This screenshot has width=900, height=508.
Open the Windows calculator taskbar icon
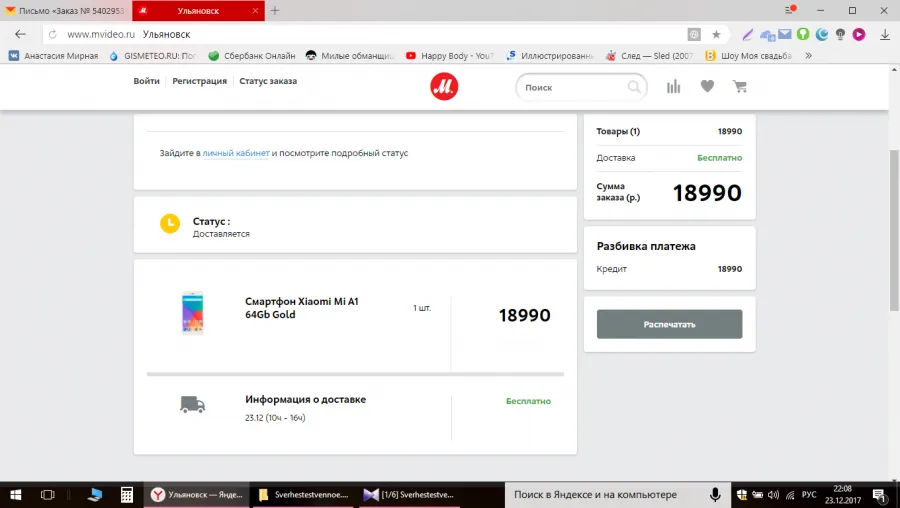[x=127, y=495]
